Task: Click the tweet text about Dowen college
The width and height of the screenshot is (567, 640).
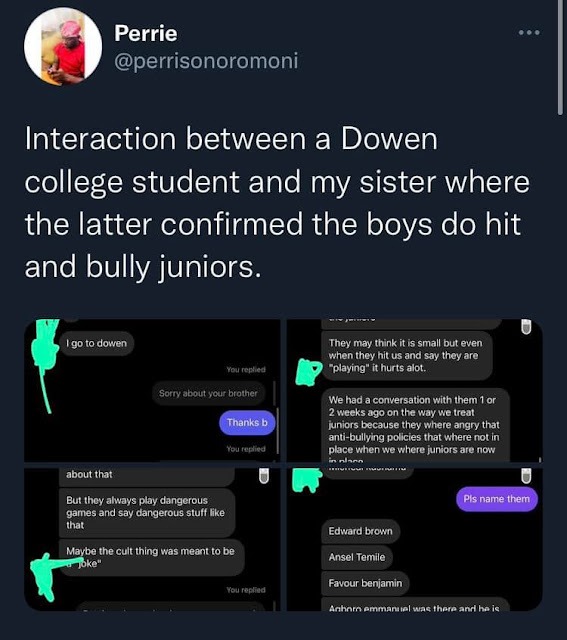Action: 277,203
